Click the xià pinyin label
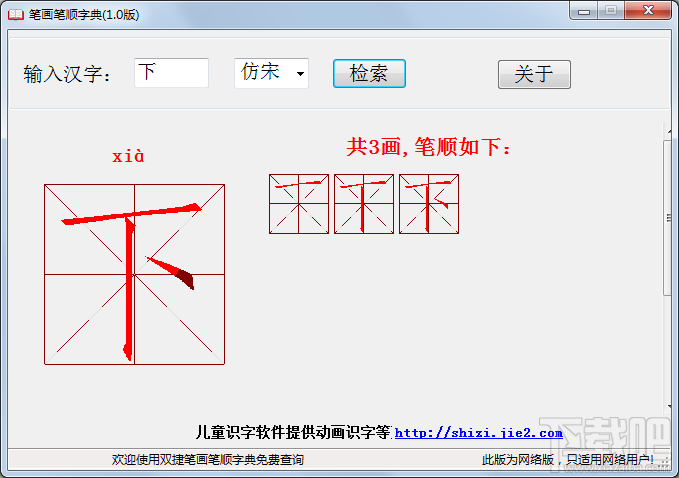 coord(128,156)
